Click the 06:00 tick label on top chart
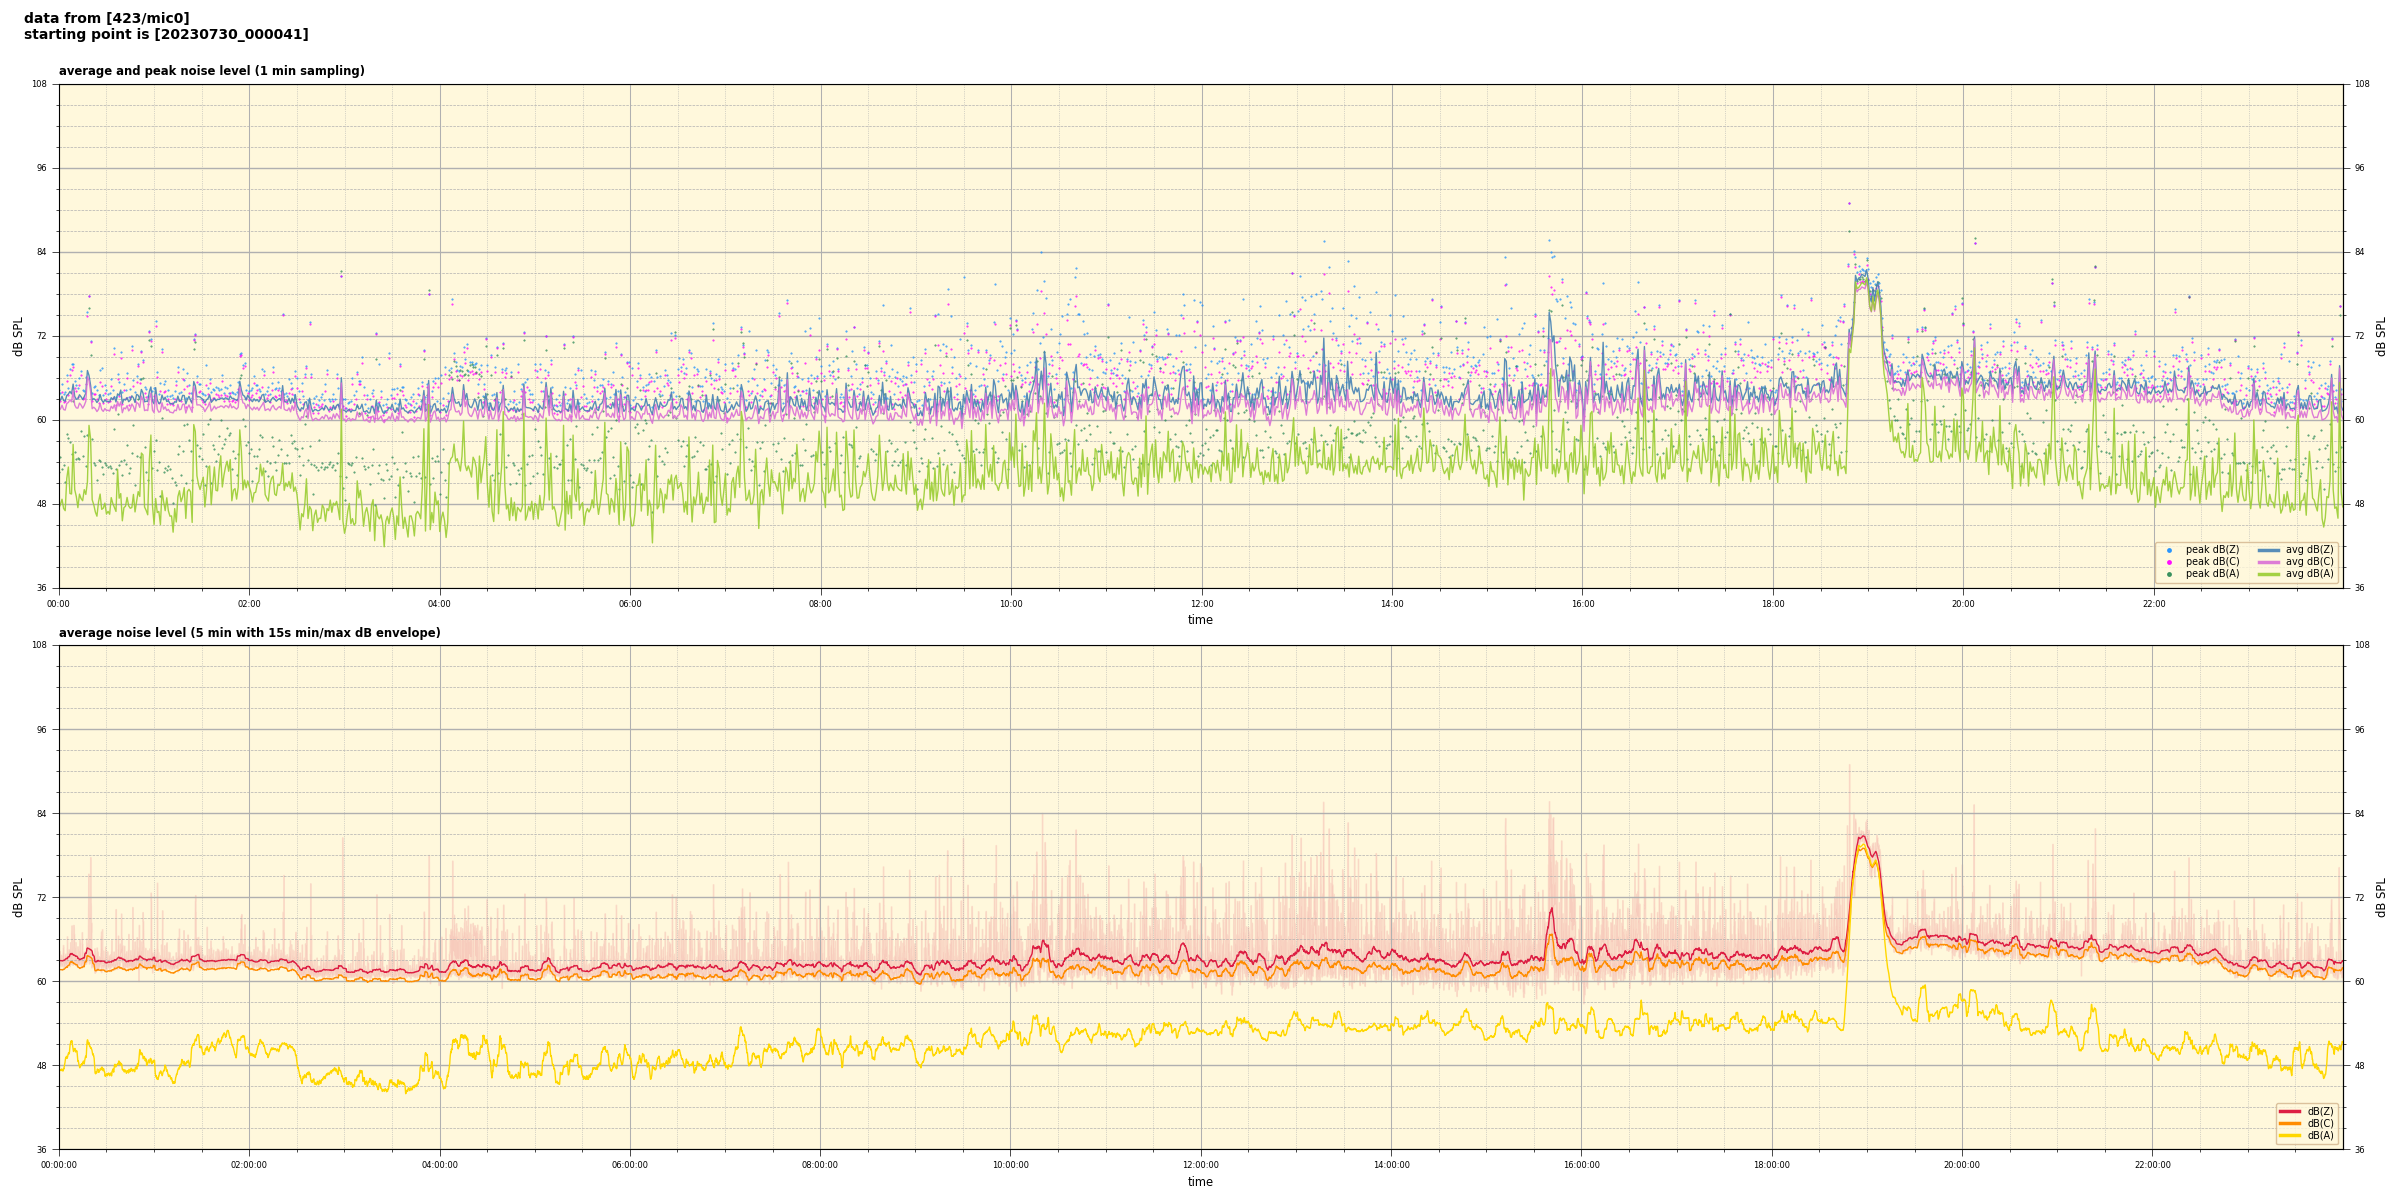2400x1200 pixels. point(630,604)
